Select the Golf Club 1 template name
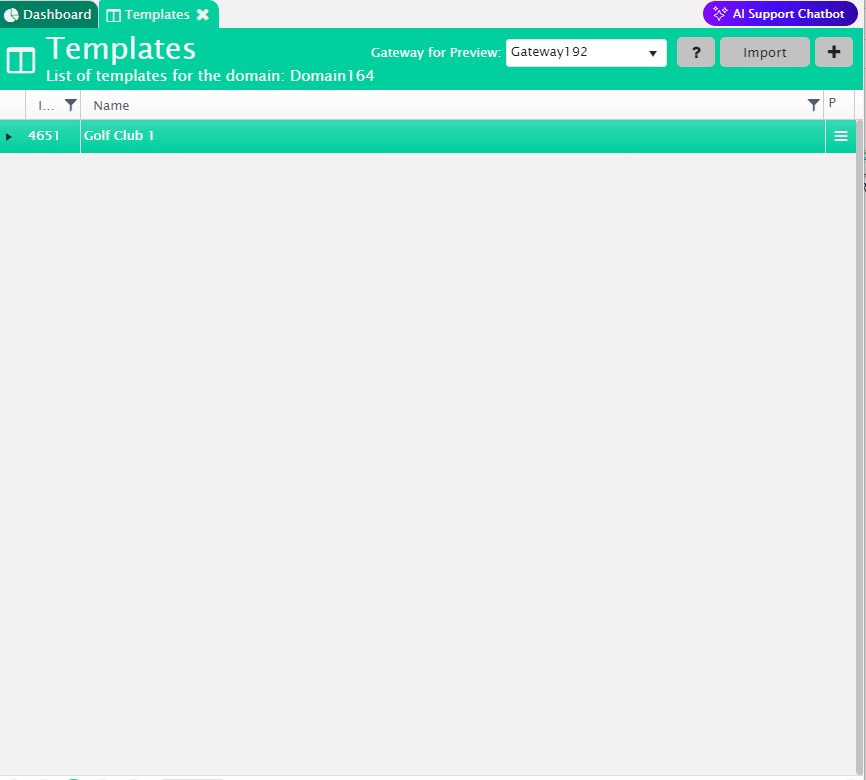 coord(119,135)
